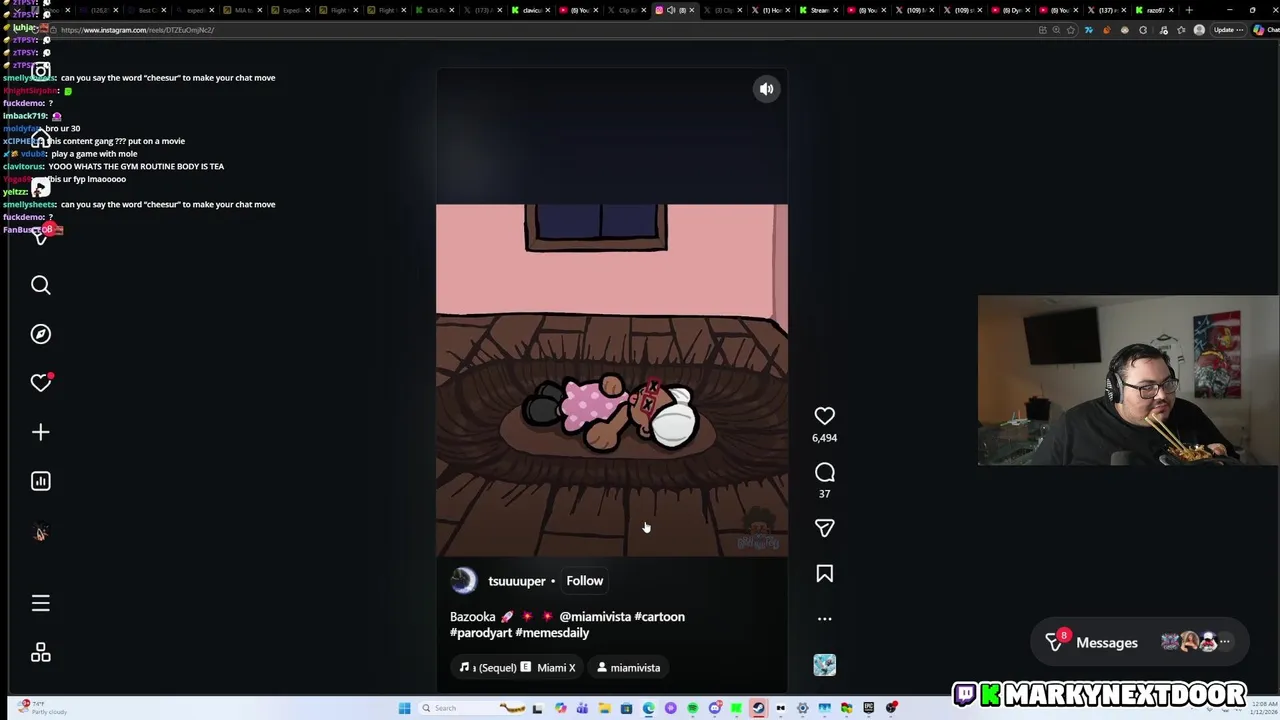Viewport: 1280px width, 720px height.
Task: Open Microsoft Edge from the taskbar
Action: pyautogui.click(x=648, y=708)
